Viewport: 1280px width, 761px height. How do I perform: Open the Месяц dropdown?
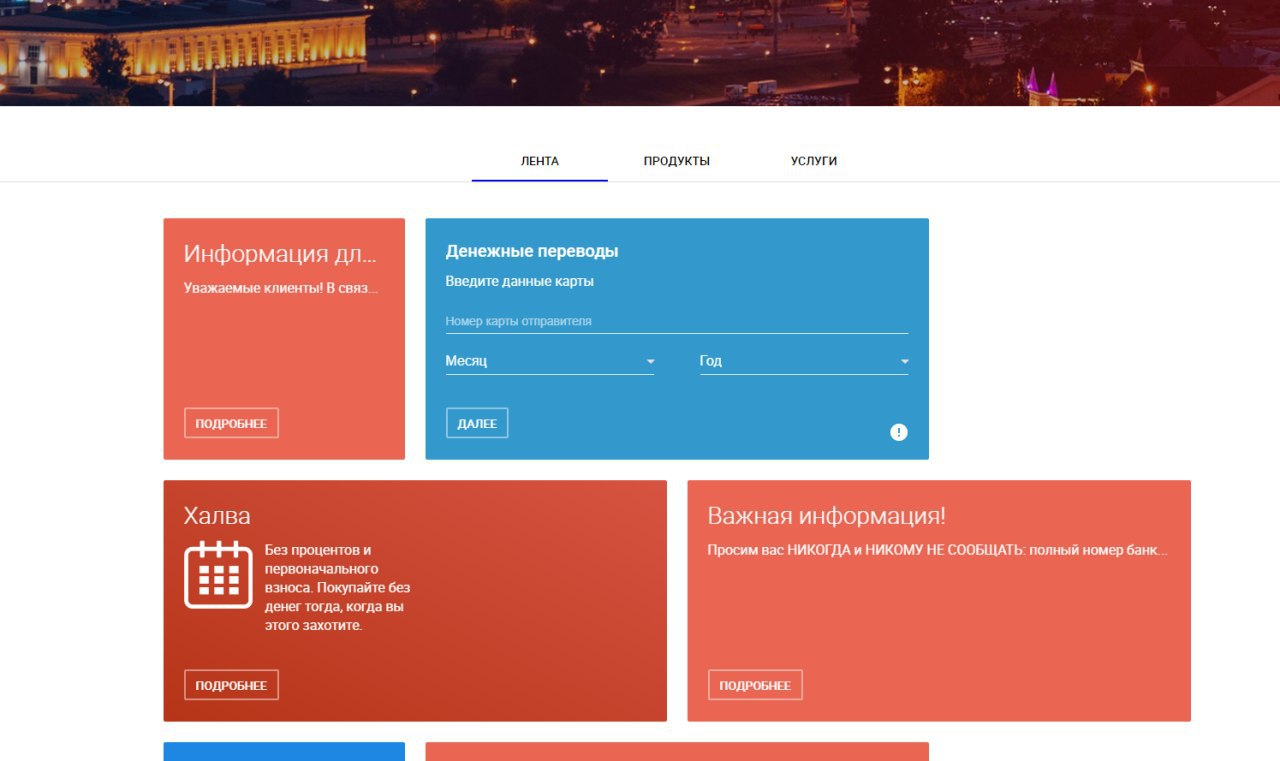coord(550,361)
